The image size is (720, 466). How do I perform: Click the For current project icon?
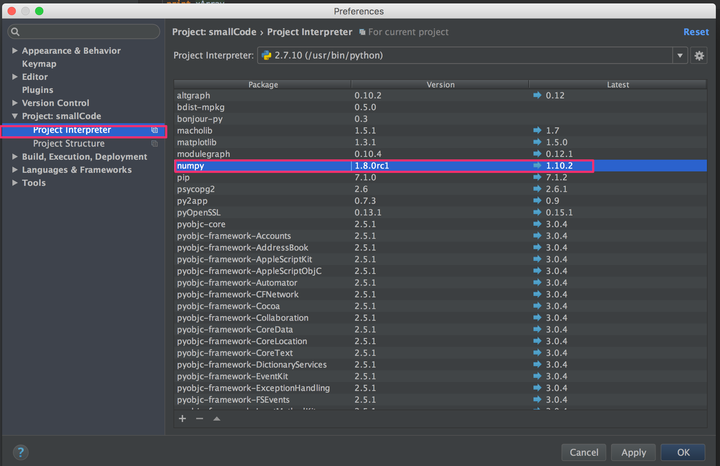362,32
